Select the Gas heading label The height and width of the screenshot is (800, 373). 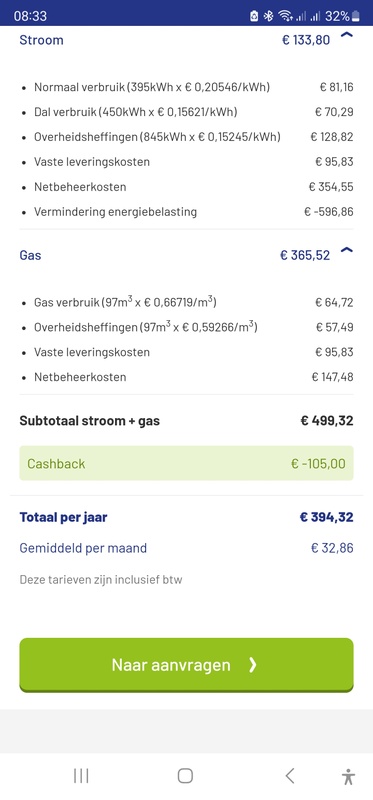tap(30, 255)
